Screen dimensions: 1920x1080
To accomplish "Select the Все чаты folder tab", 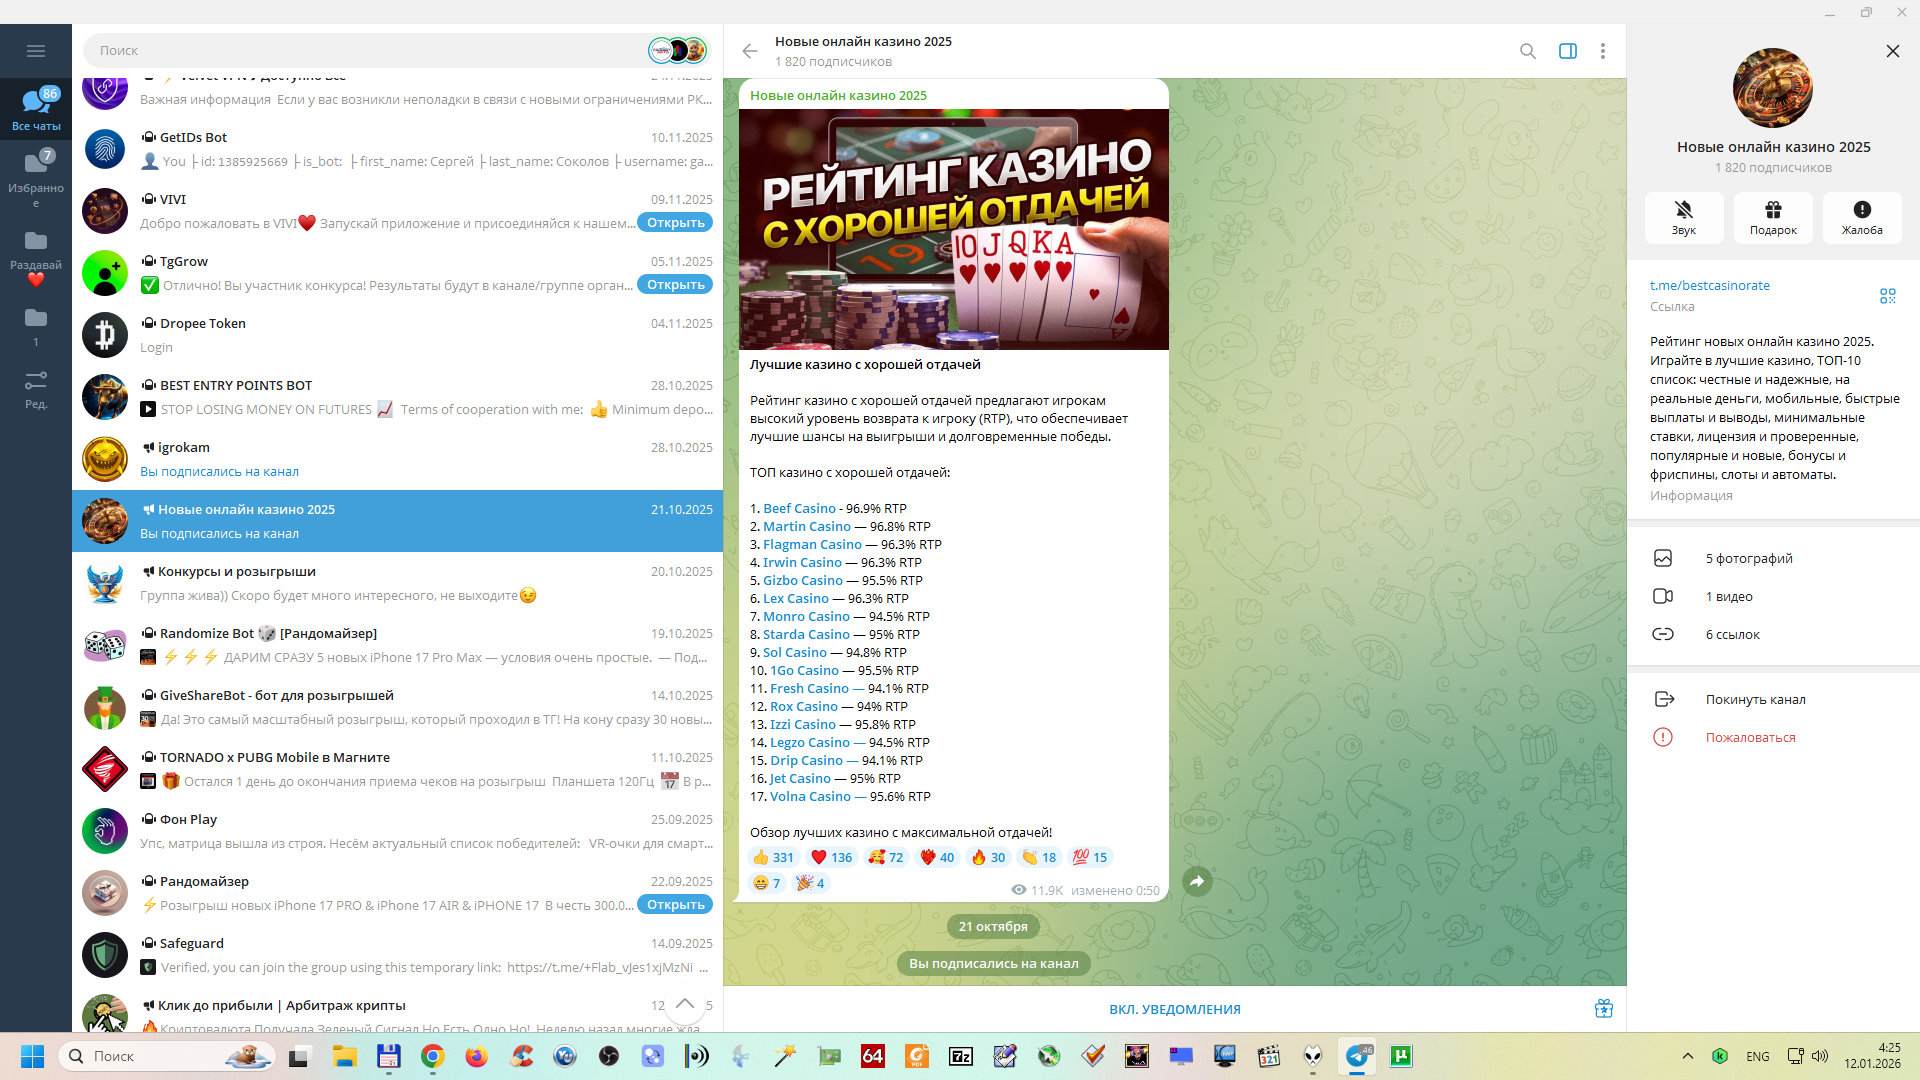I will [36, 108].
